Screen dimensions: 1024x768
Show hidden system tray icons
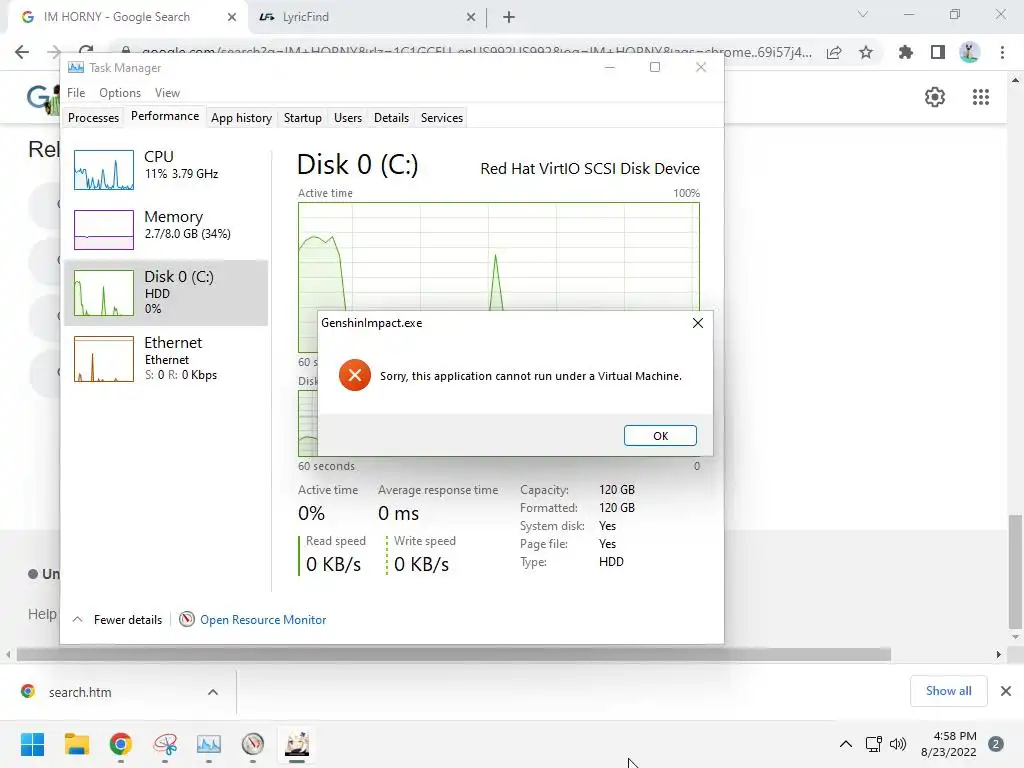coord(846,744)
